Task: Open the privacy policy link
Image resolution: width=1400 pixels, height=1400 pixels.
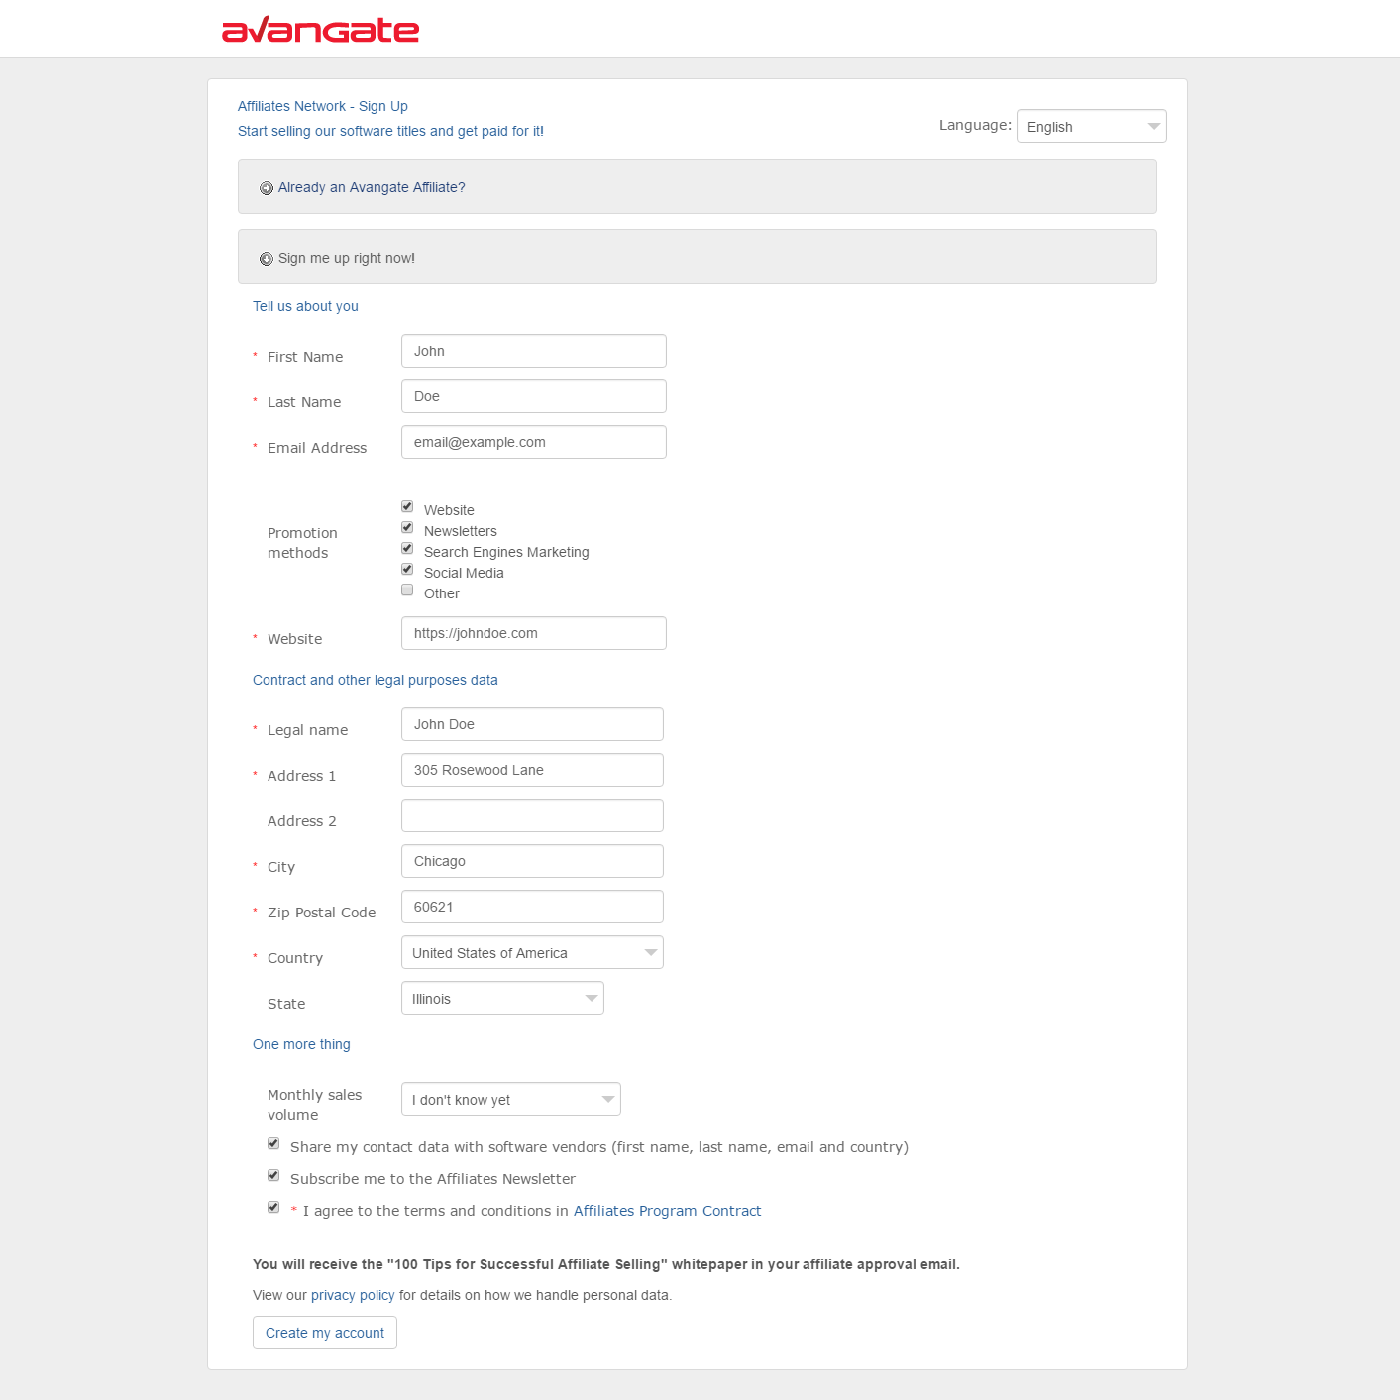Action: click(352, 1295)
